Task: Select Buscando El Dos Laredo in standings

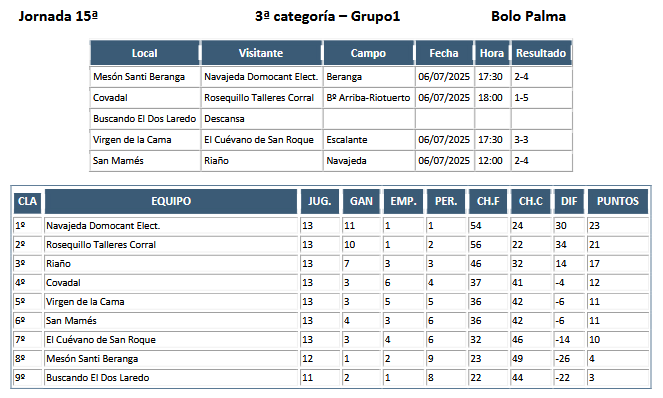Action: [171, 378]
